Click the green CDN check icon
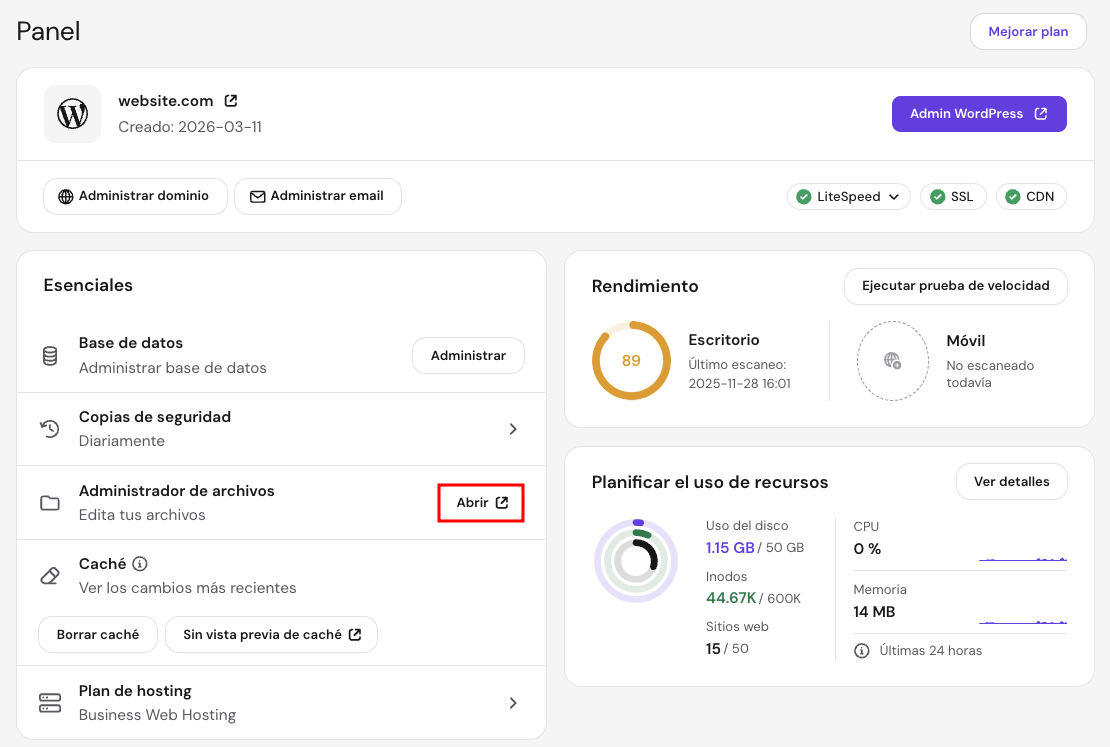 point(1013,196)
